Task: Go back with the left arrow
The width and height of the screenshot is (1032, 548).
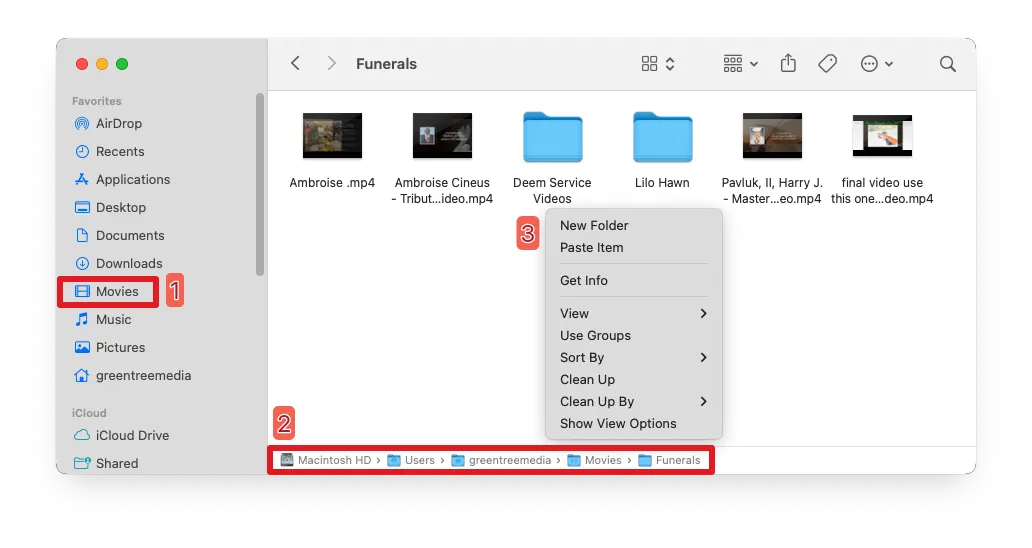Action: [296, 63]
